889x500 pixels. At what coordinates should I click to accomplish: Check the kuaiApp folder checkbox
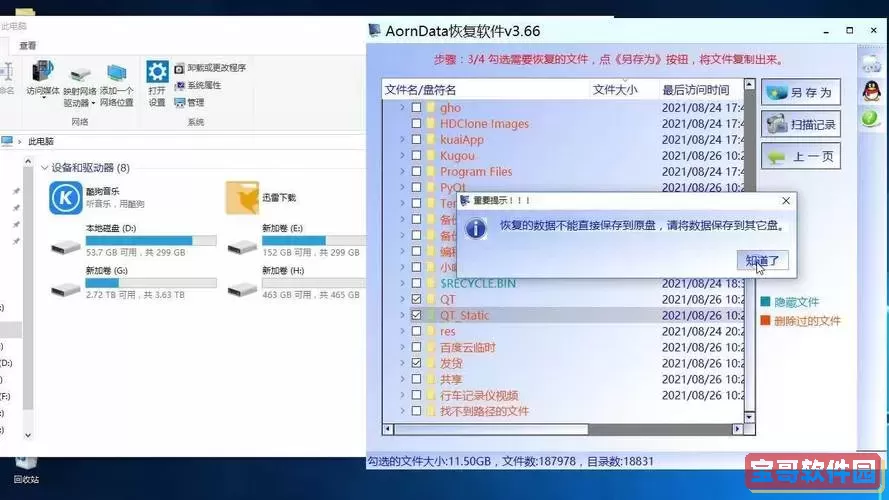tap(416, 139)
